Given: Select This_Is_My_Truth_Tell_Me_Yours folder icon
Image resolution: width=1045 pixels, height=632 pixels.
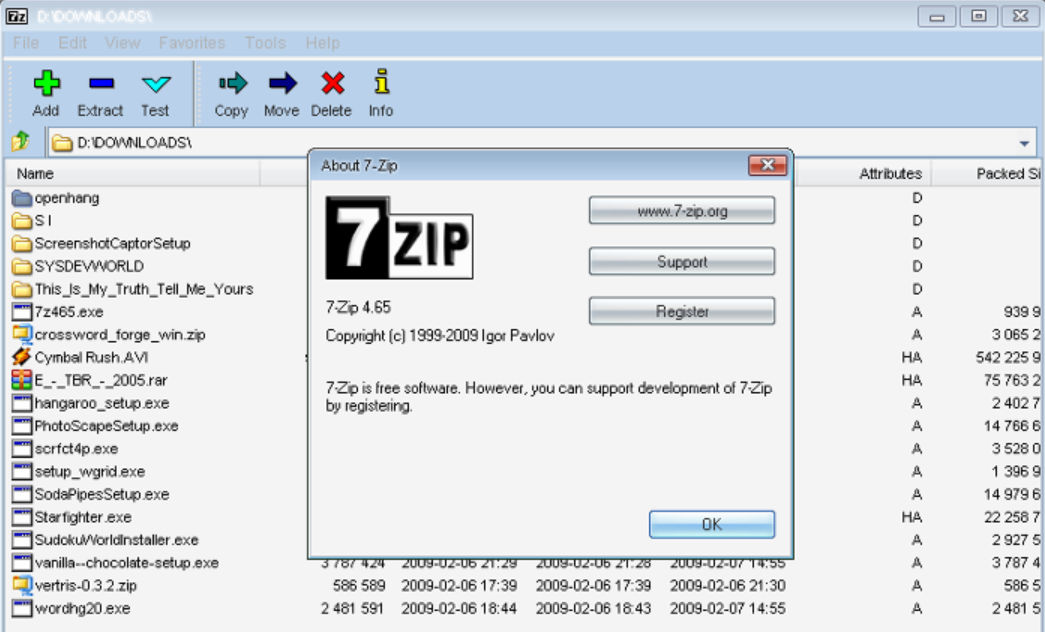Looking at the screenshot, I should (22, 289).
